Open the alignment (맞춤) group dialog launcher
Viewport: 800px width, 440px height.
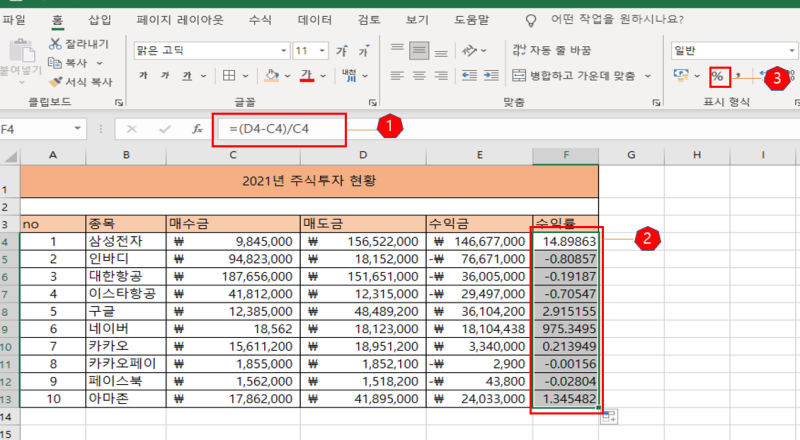[656, 103]
